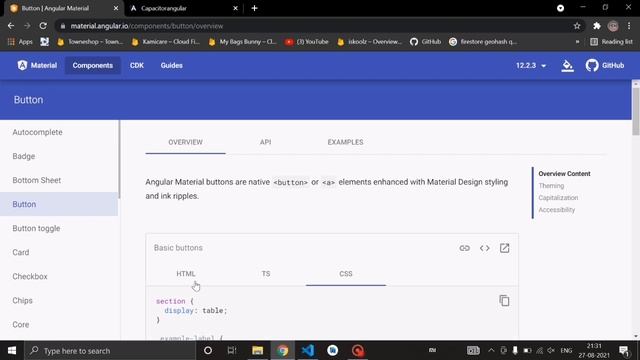Open the Components nav item
The height and width of the screenshot is (360, 640).
point(93,65)
